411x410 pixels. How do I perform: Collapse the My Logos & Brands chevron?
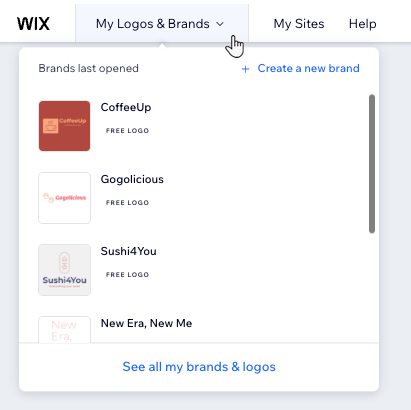(x=220, y=24)
